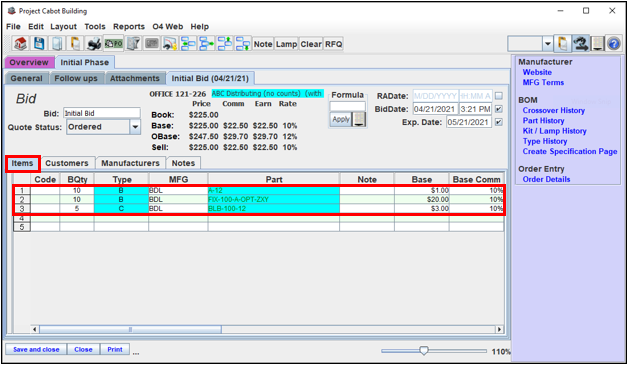Click the Clear toolbar button
This screenshot has height=366, width=628.
pos(311,44)
